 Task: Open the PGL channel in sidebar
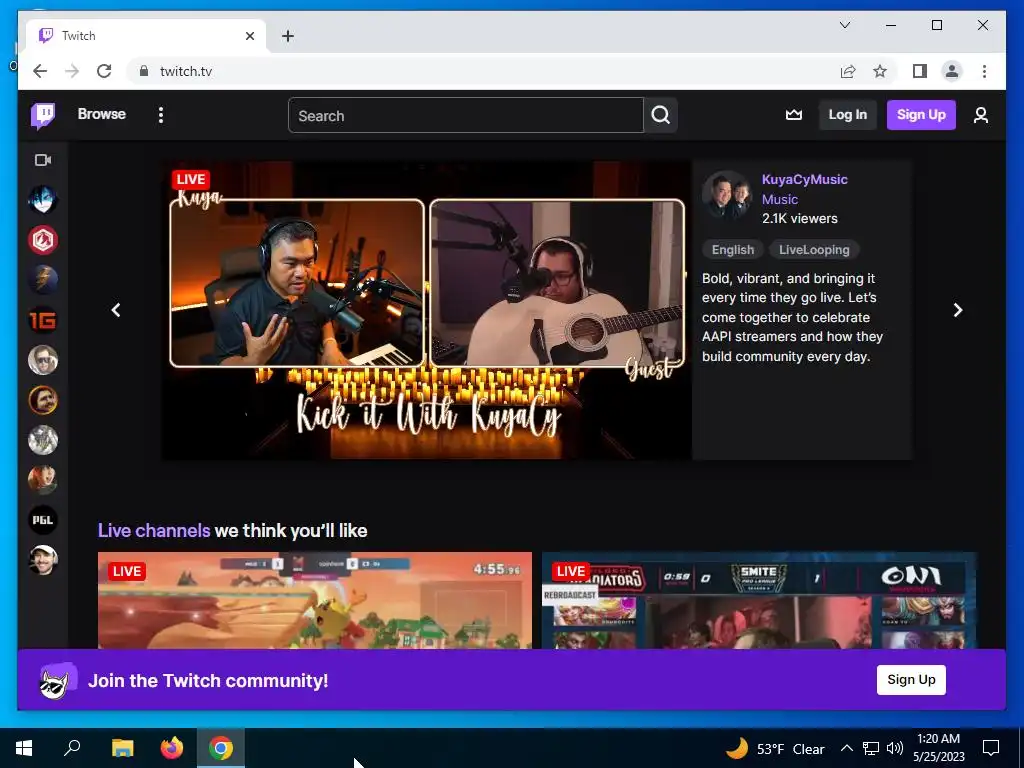coord(43,520)
